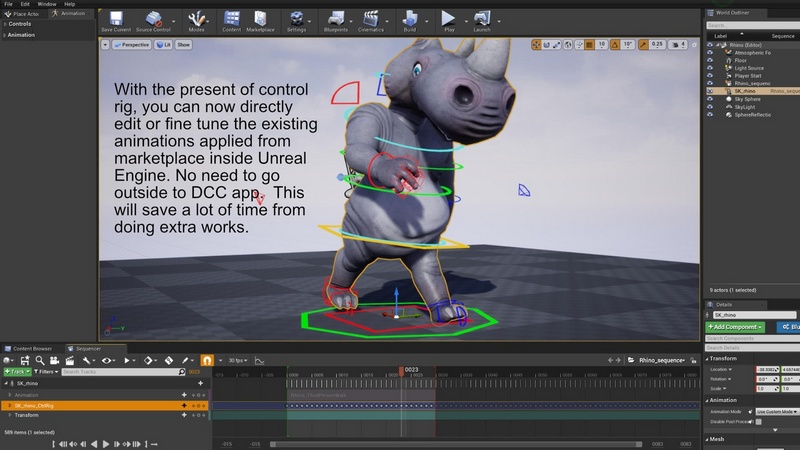
Task: Switch to the Content Browser tab
Action: tap(34, 348)
